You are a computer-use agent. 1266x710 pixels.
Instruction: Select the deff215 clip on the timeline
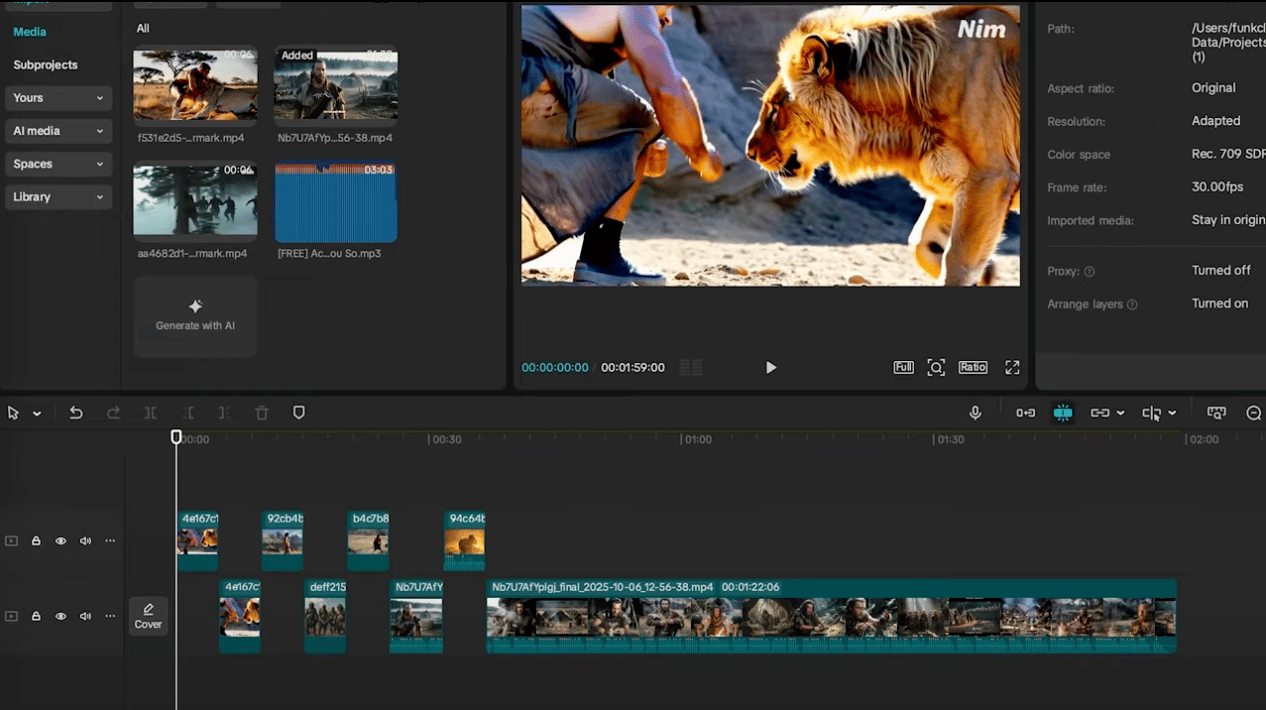tap(325, 616)
